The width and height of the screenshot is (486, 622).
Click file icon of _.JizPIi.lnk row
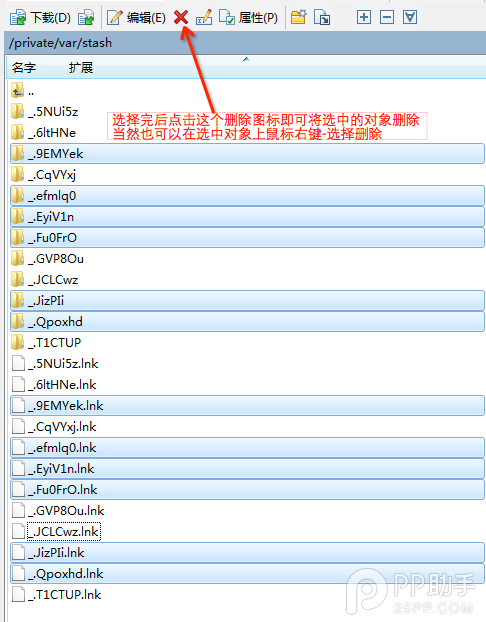point(18,552)
